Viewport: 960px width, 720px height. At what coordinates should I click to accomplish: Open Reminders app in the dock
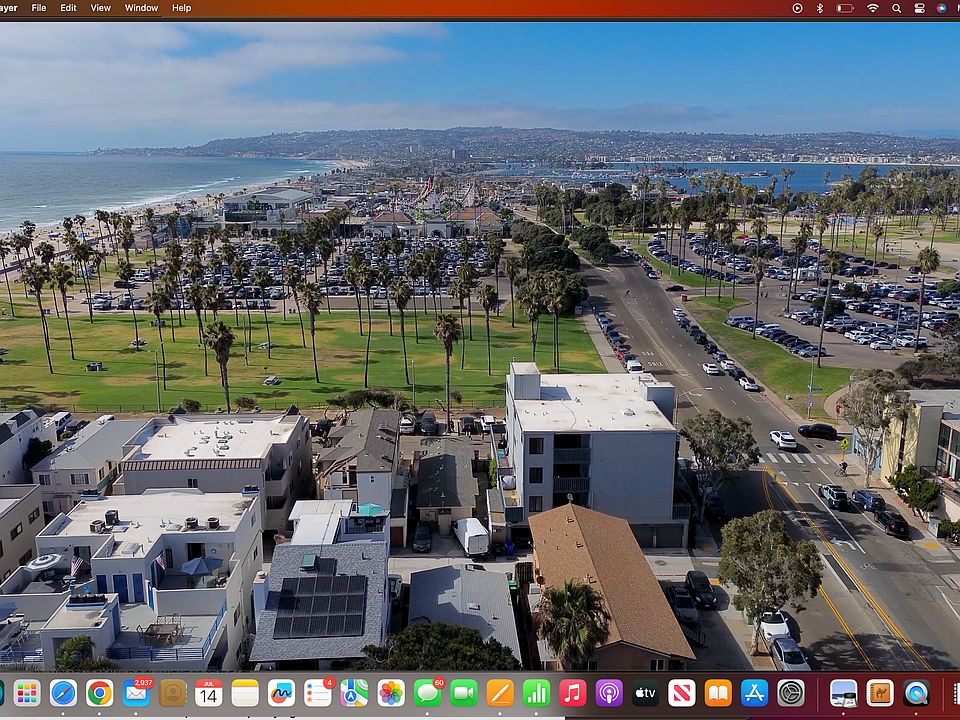318,693
